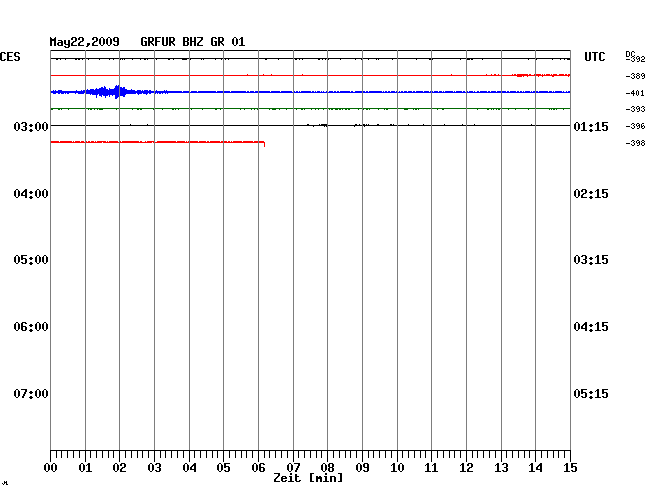
Task: Click the 12 minute axis label
Action: [x=466, y=468]
